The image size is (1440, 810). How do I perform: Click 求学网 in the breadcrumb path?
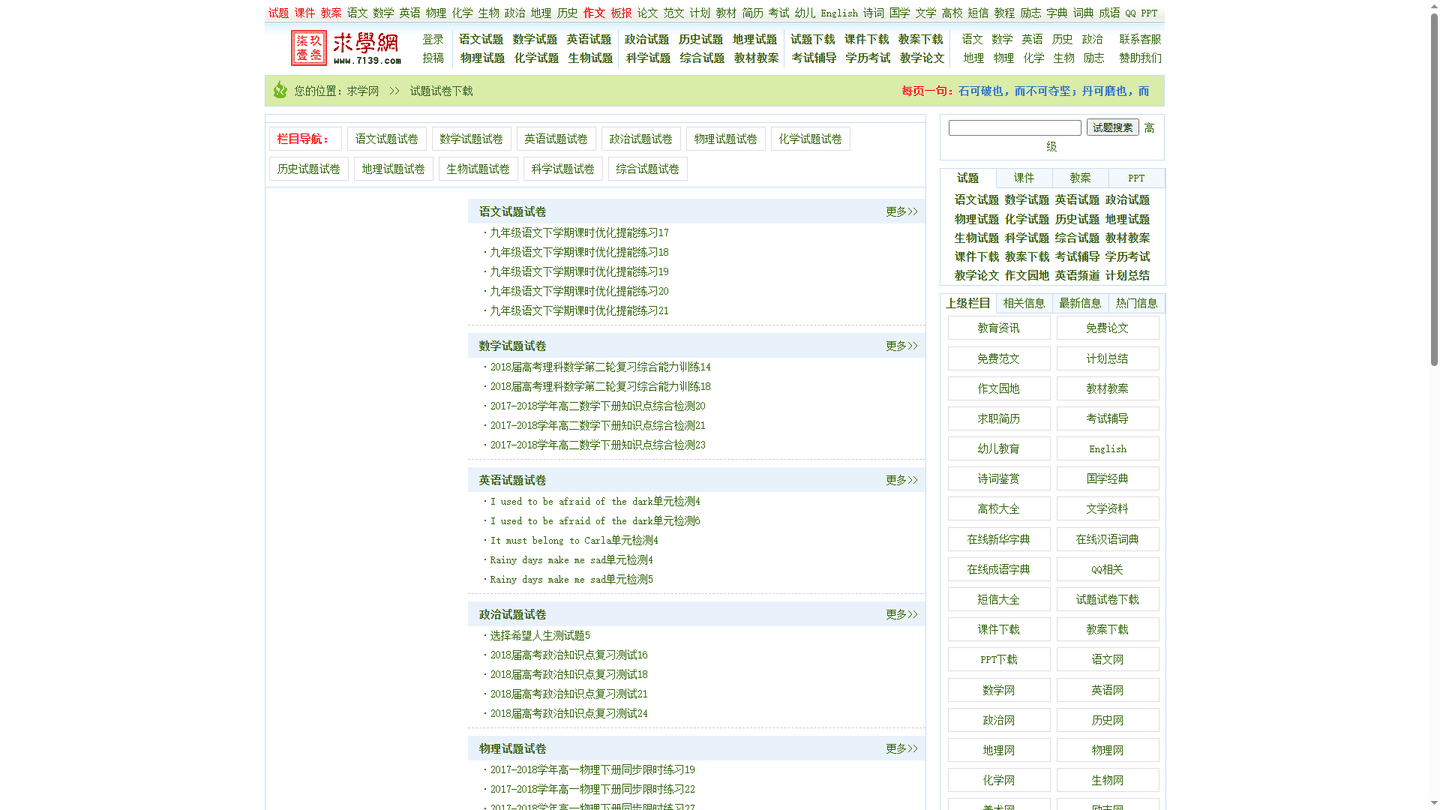[363, 91]
